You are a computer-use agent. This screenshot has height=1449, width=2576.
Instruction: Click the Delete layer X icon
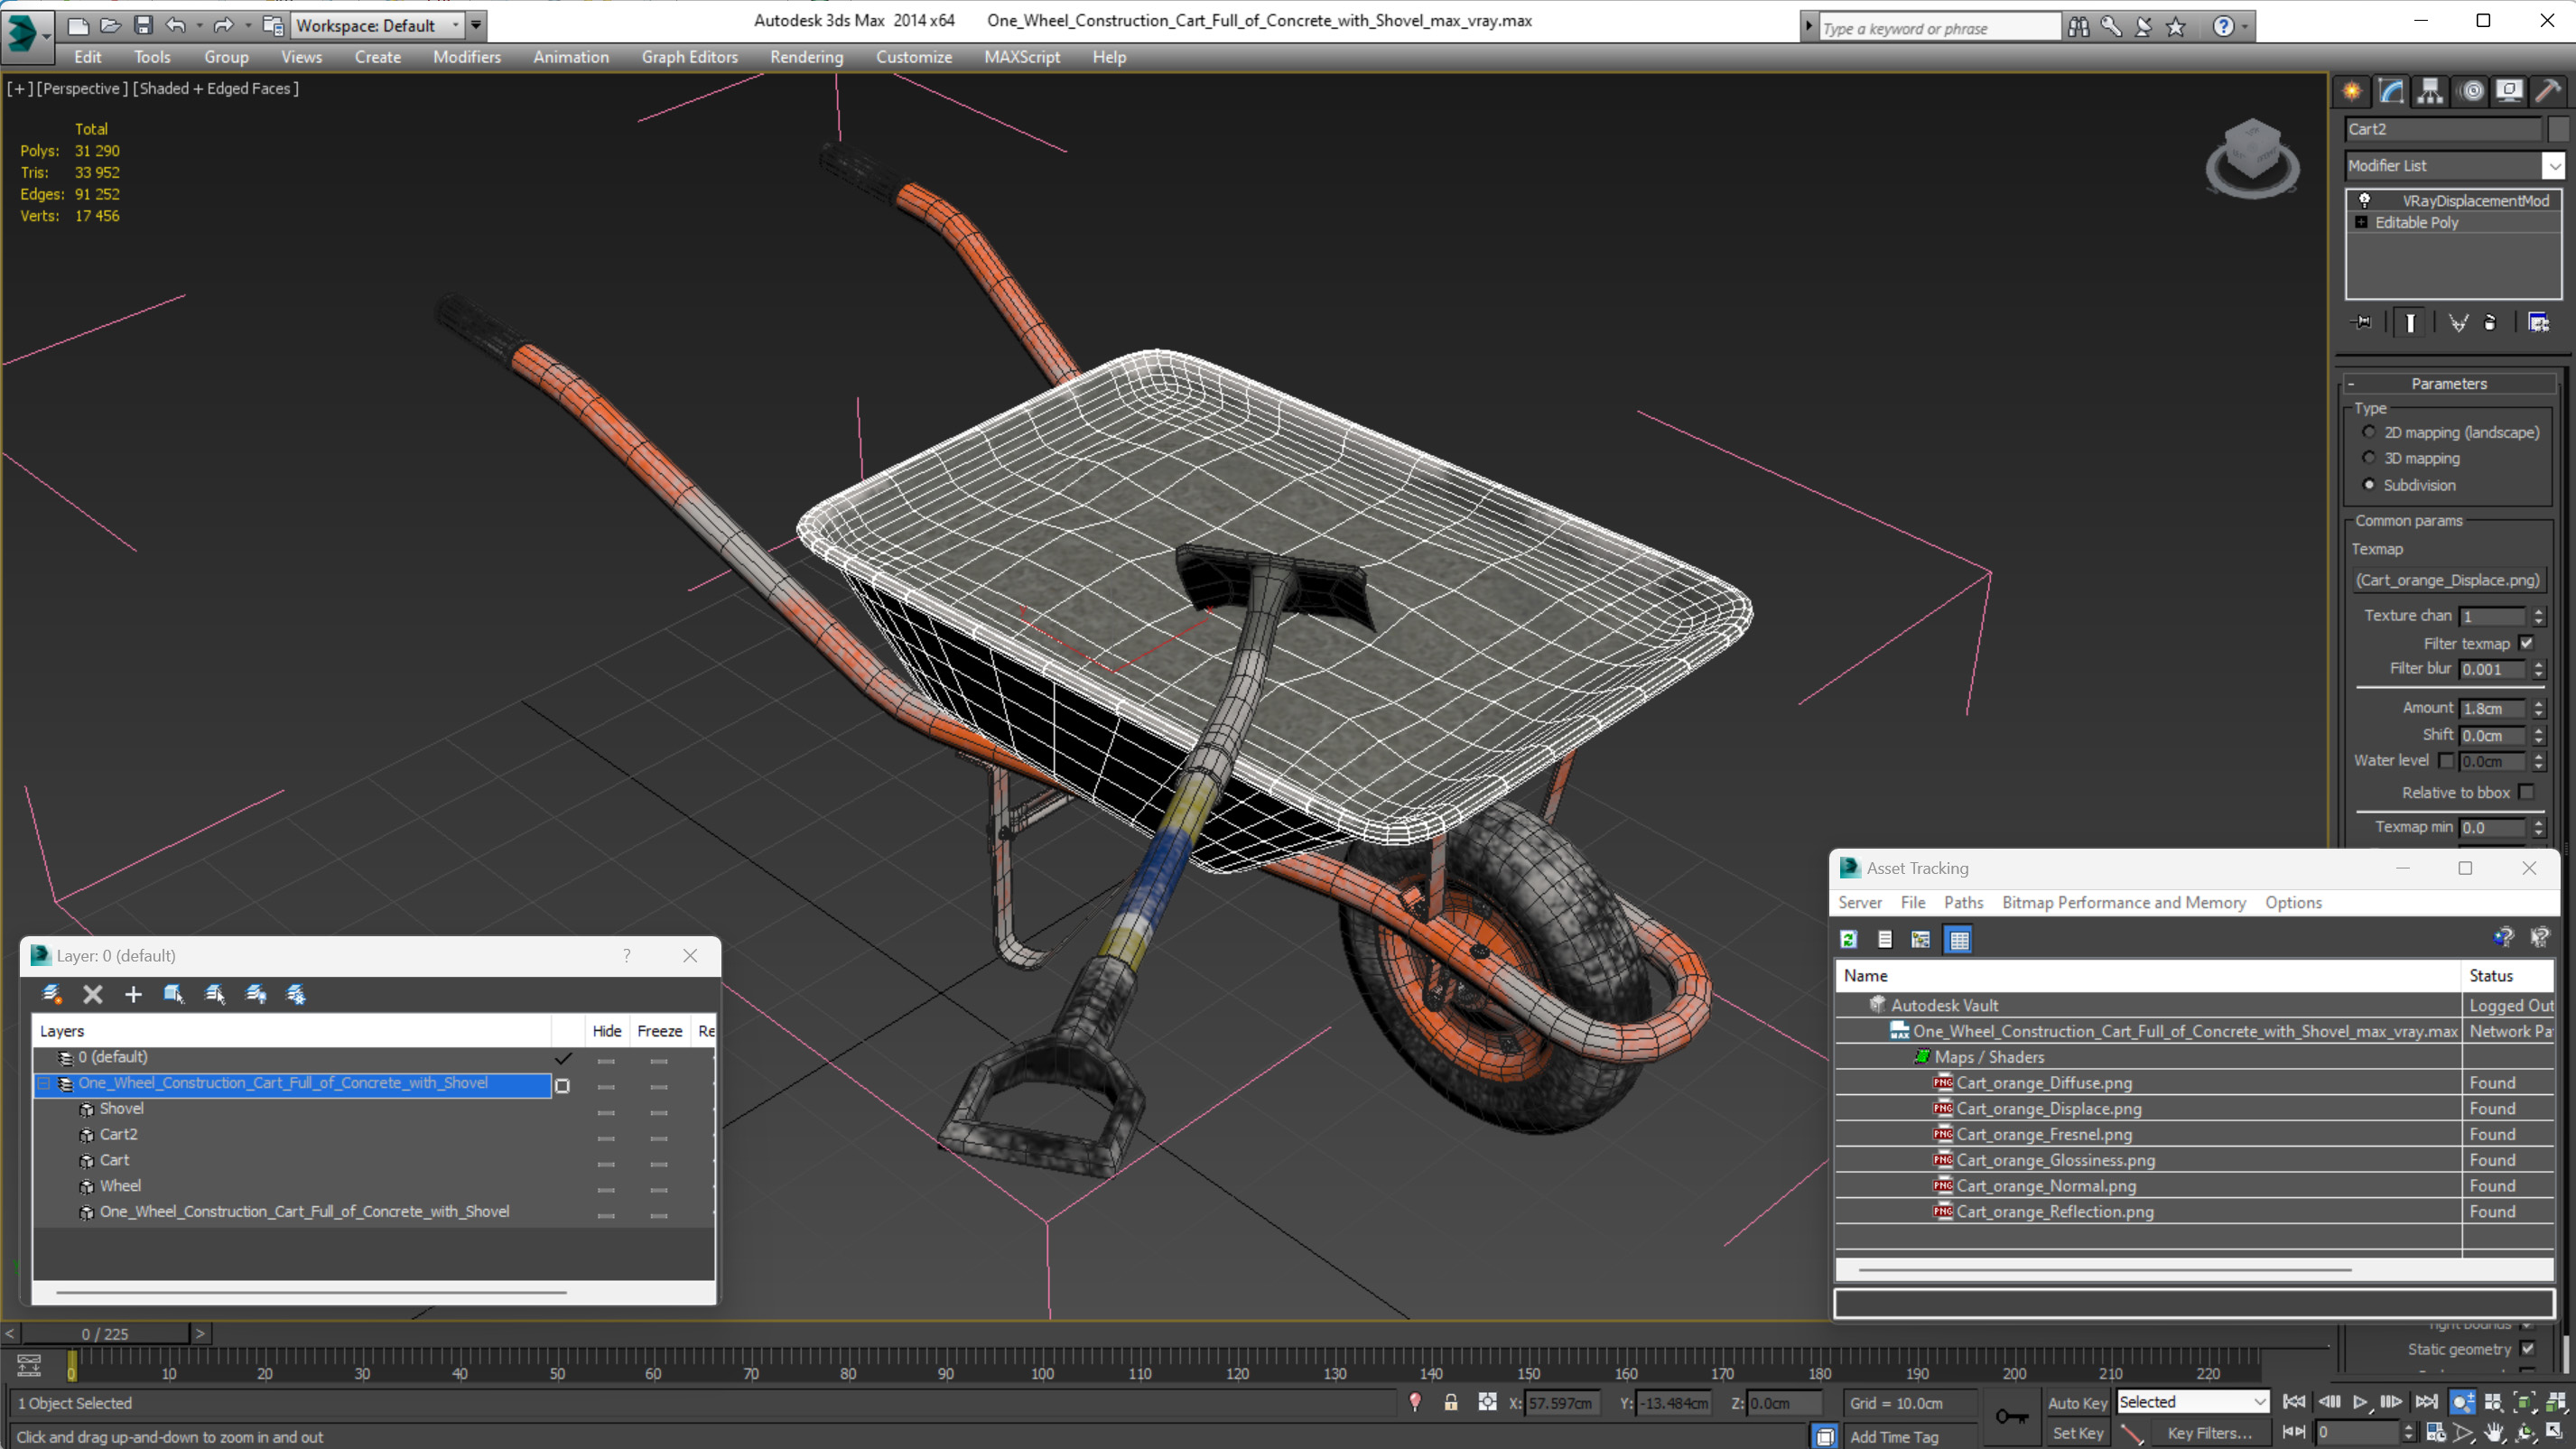tap(93, 994)
